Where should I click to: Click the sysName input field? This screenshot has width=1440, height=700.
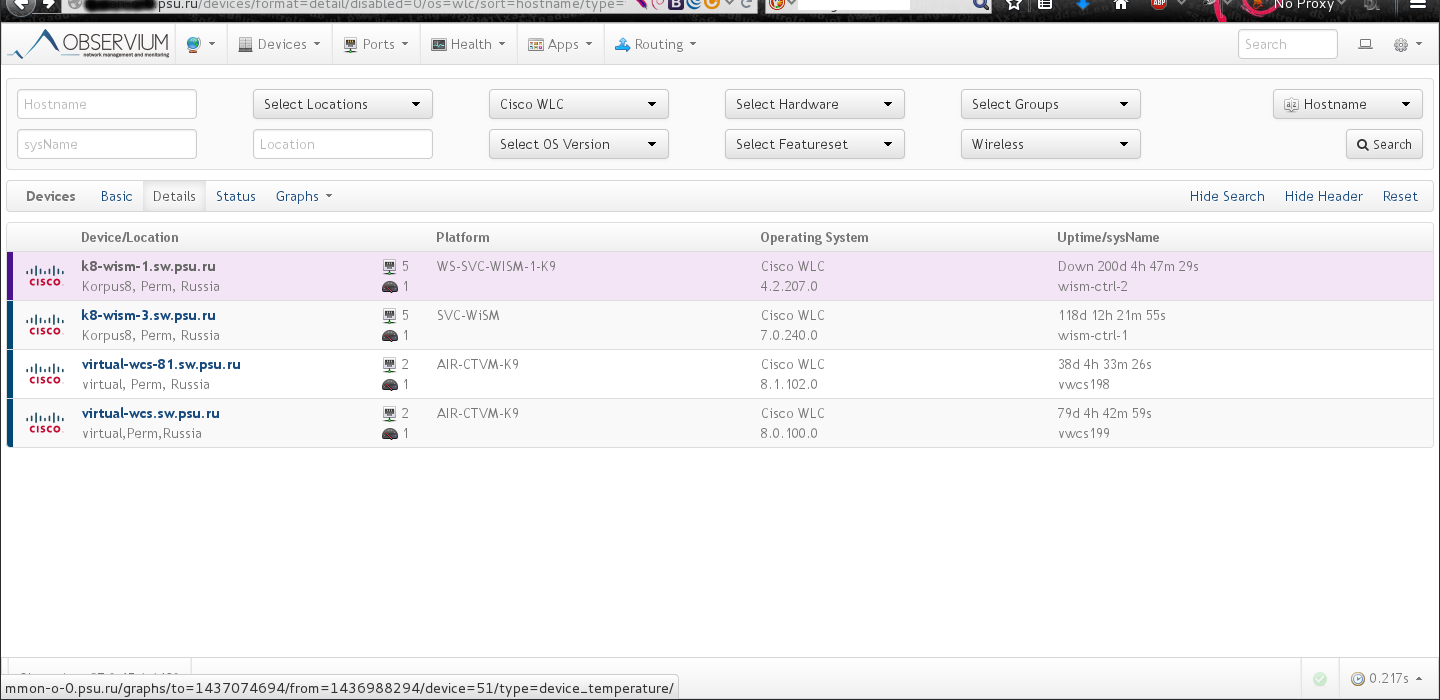tap(107, 144)
